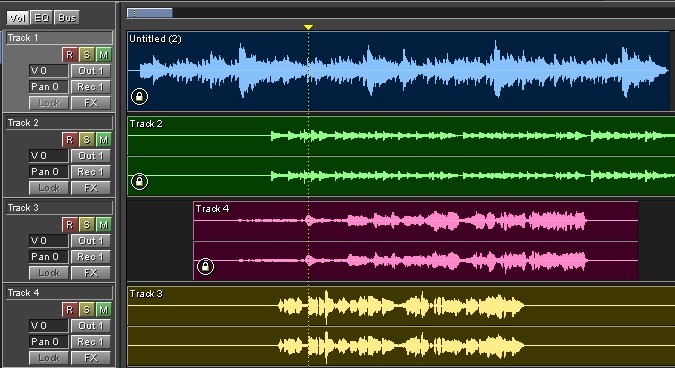The height and width of the screenshot is (368, 675).
Task: Switch to the EQ tab
Action: [42, 18]
